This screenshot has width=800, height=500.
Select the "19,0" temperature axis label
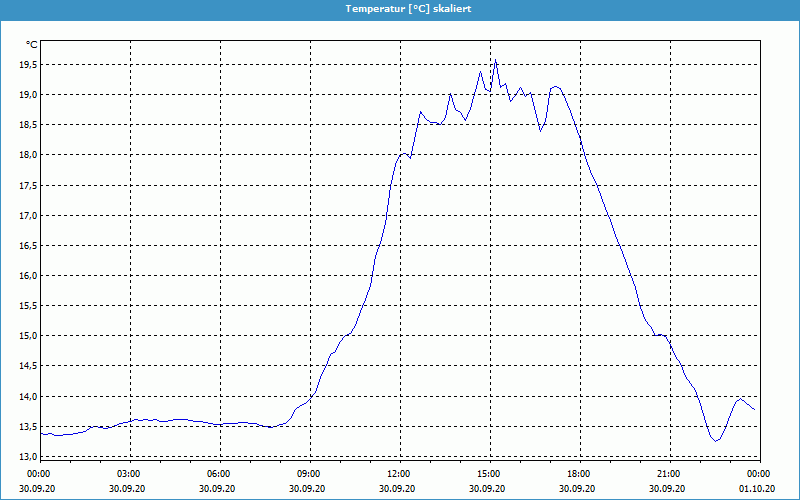pos(29,95)
